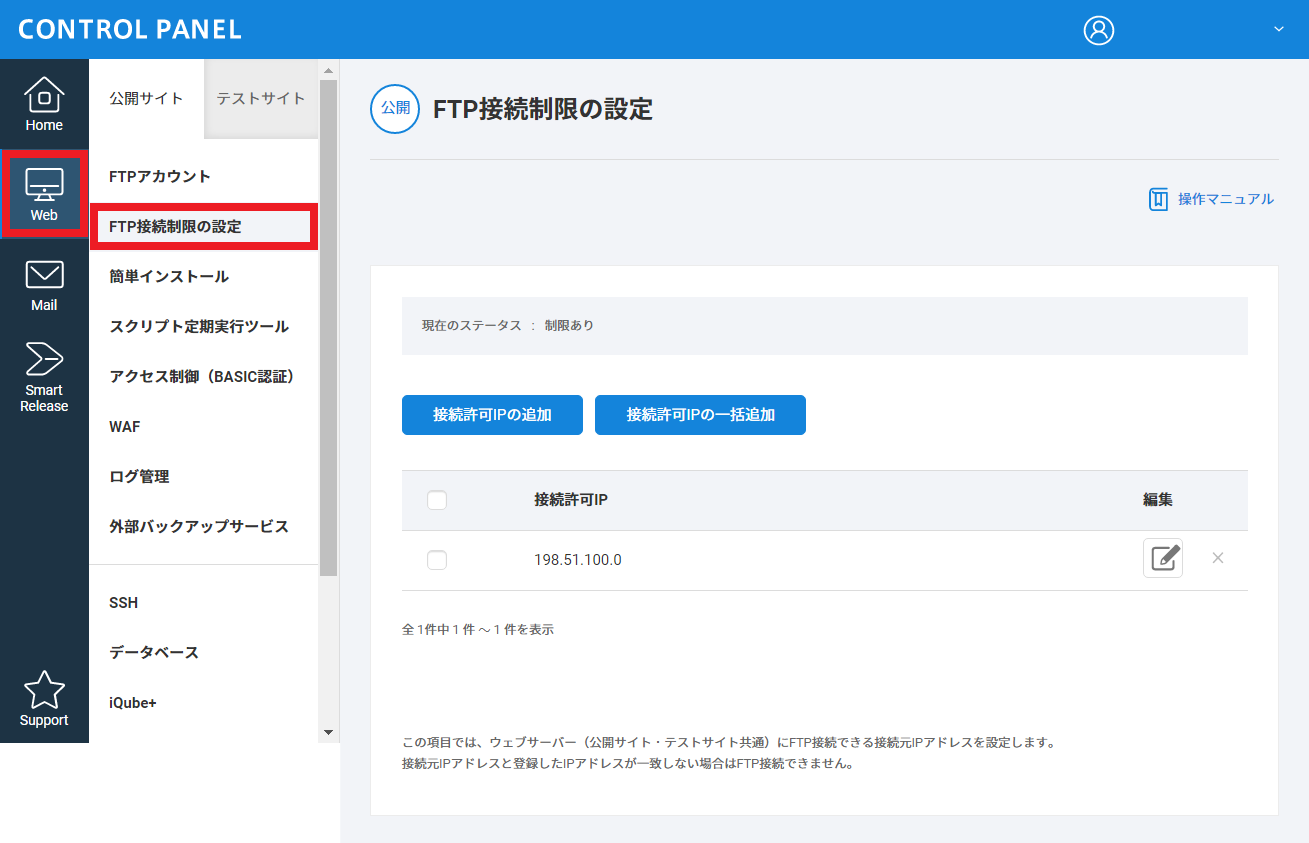Screen dimensions: 1309x843
Task: Open Smart Release section
Action: [x=44, y=375]
